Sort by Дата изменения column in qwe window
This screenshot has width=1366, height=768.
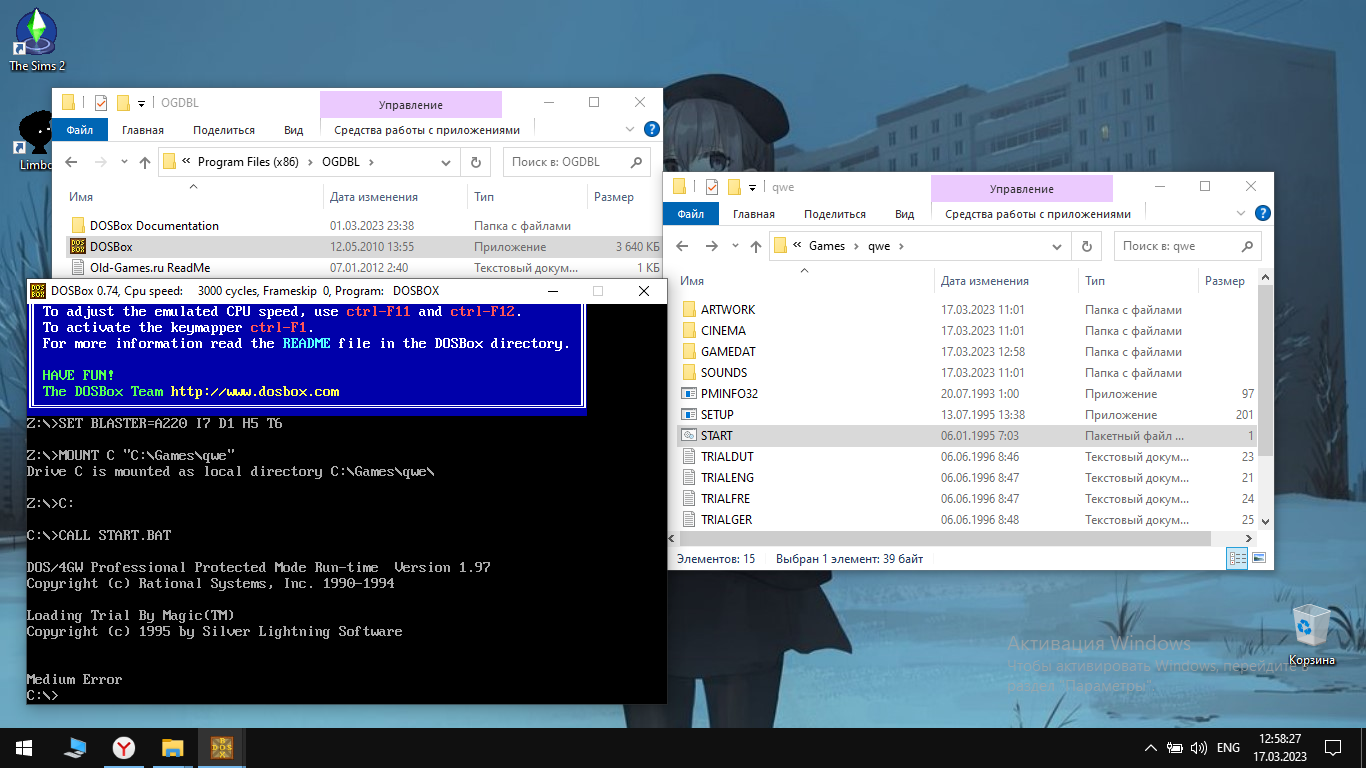(x=984, y=281)
